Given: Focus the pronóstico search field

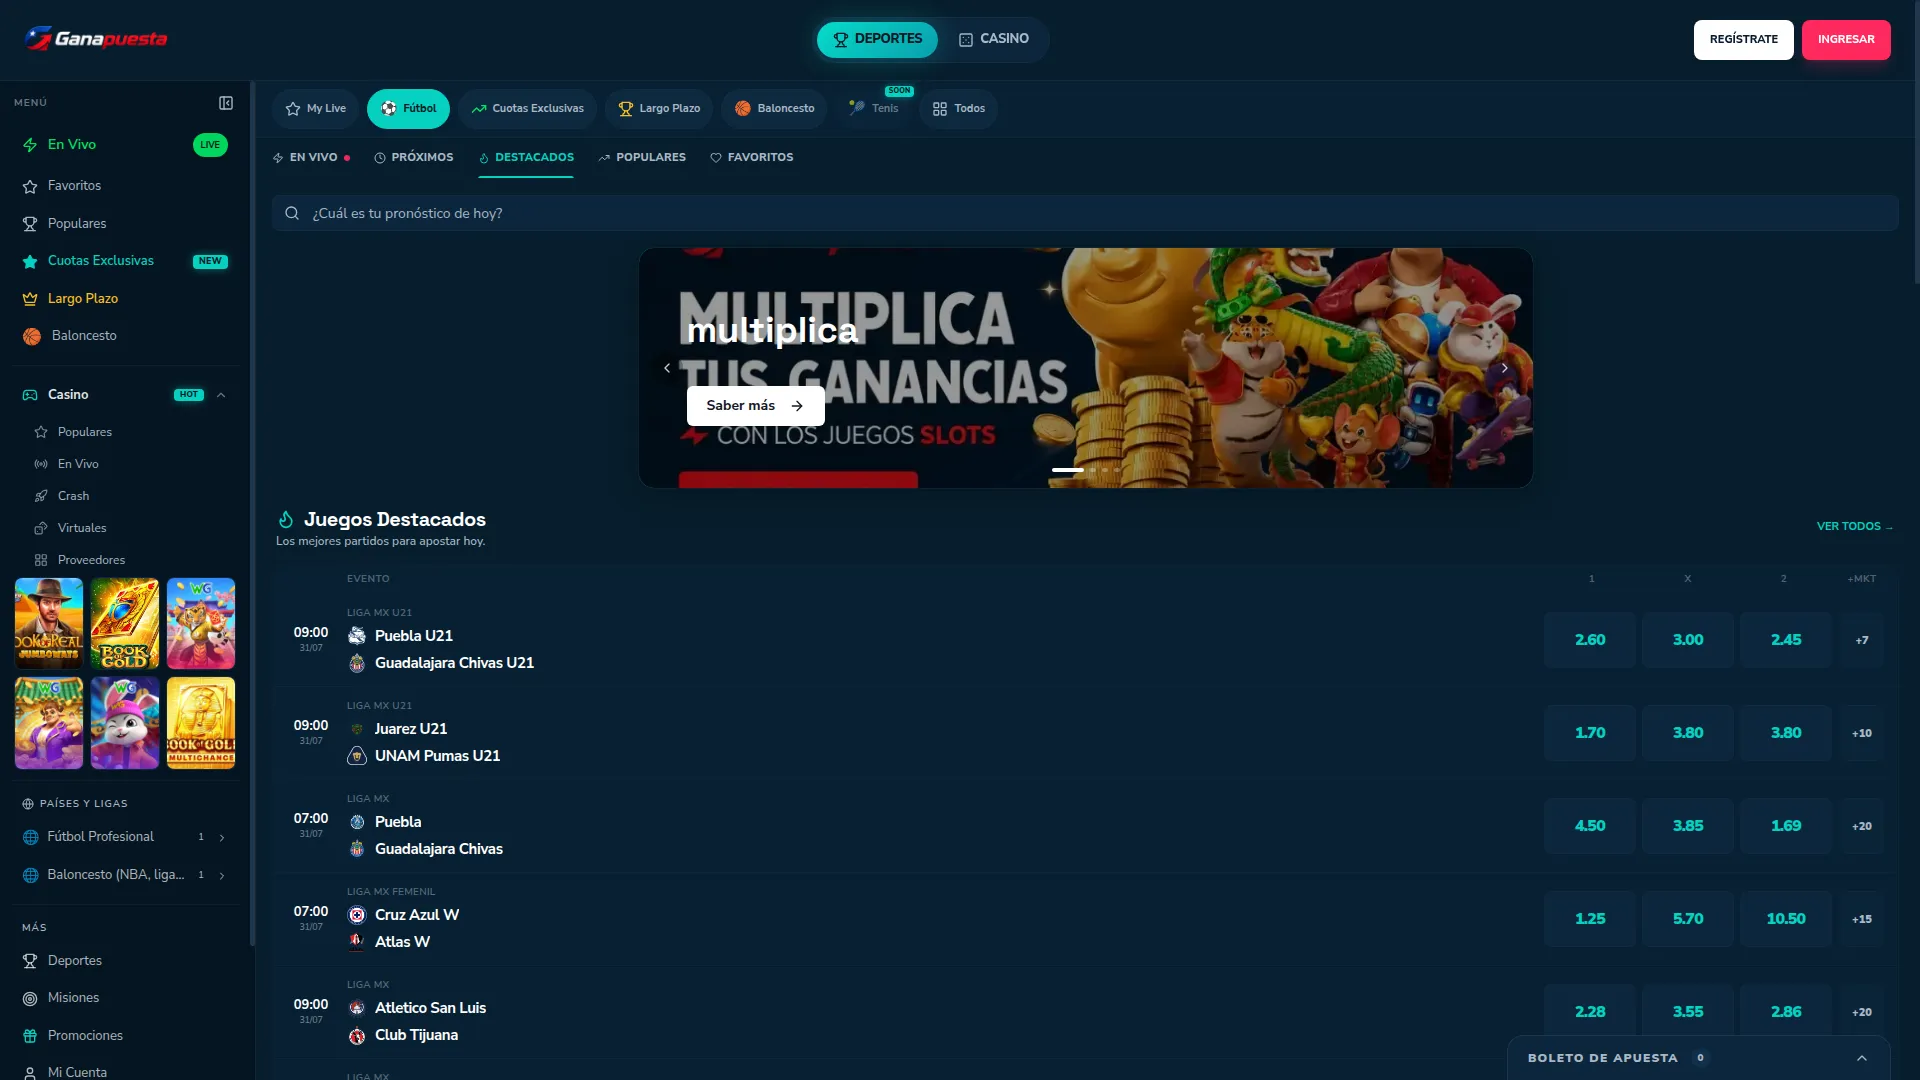Looking at the screenshot, I should coord(1085,213).
